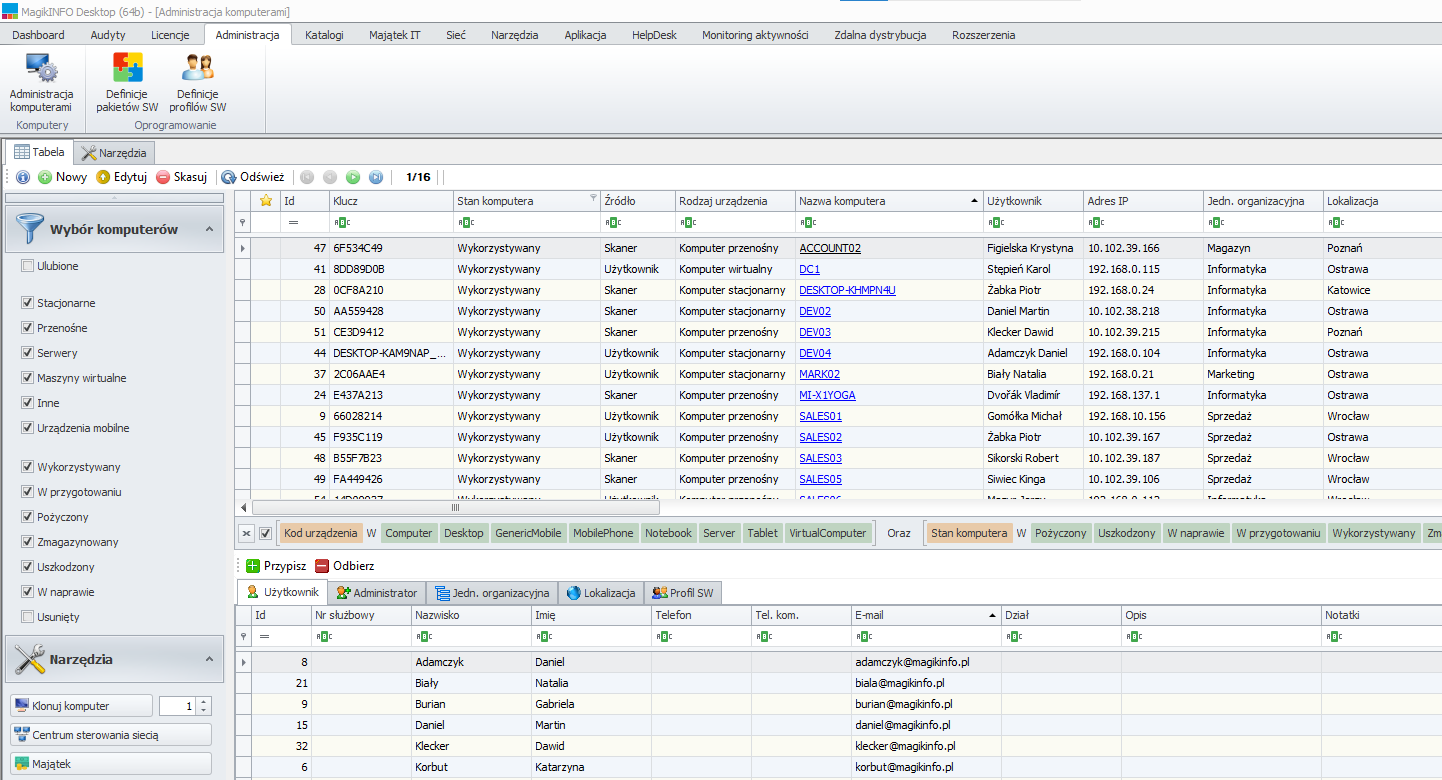This screenshot has height=780, width=1442.
Task: Click row indicator arrow for Adamczyk row
Action: tap(243, 662)
